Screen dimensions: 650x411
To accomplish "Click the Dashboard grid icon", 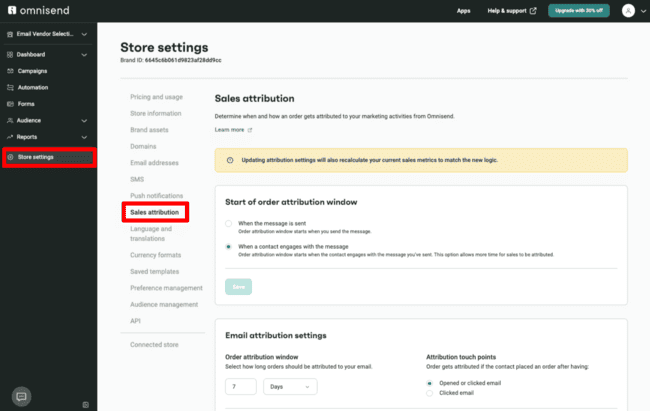I will point(10,54).
